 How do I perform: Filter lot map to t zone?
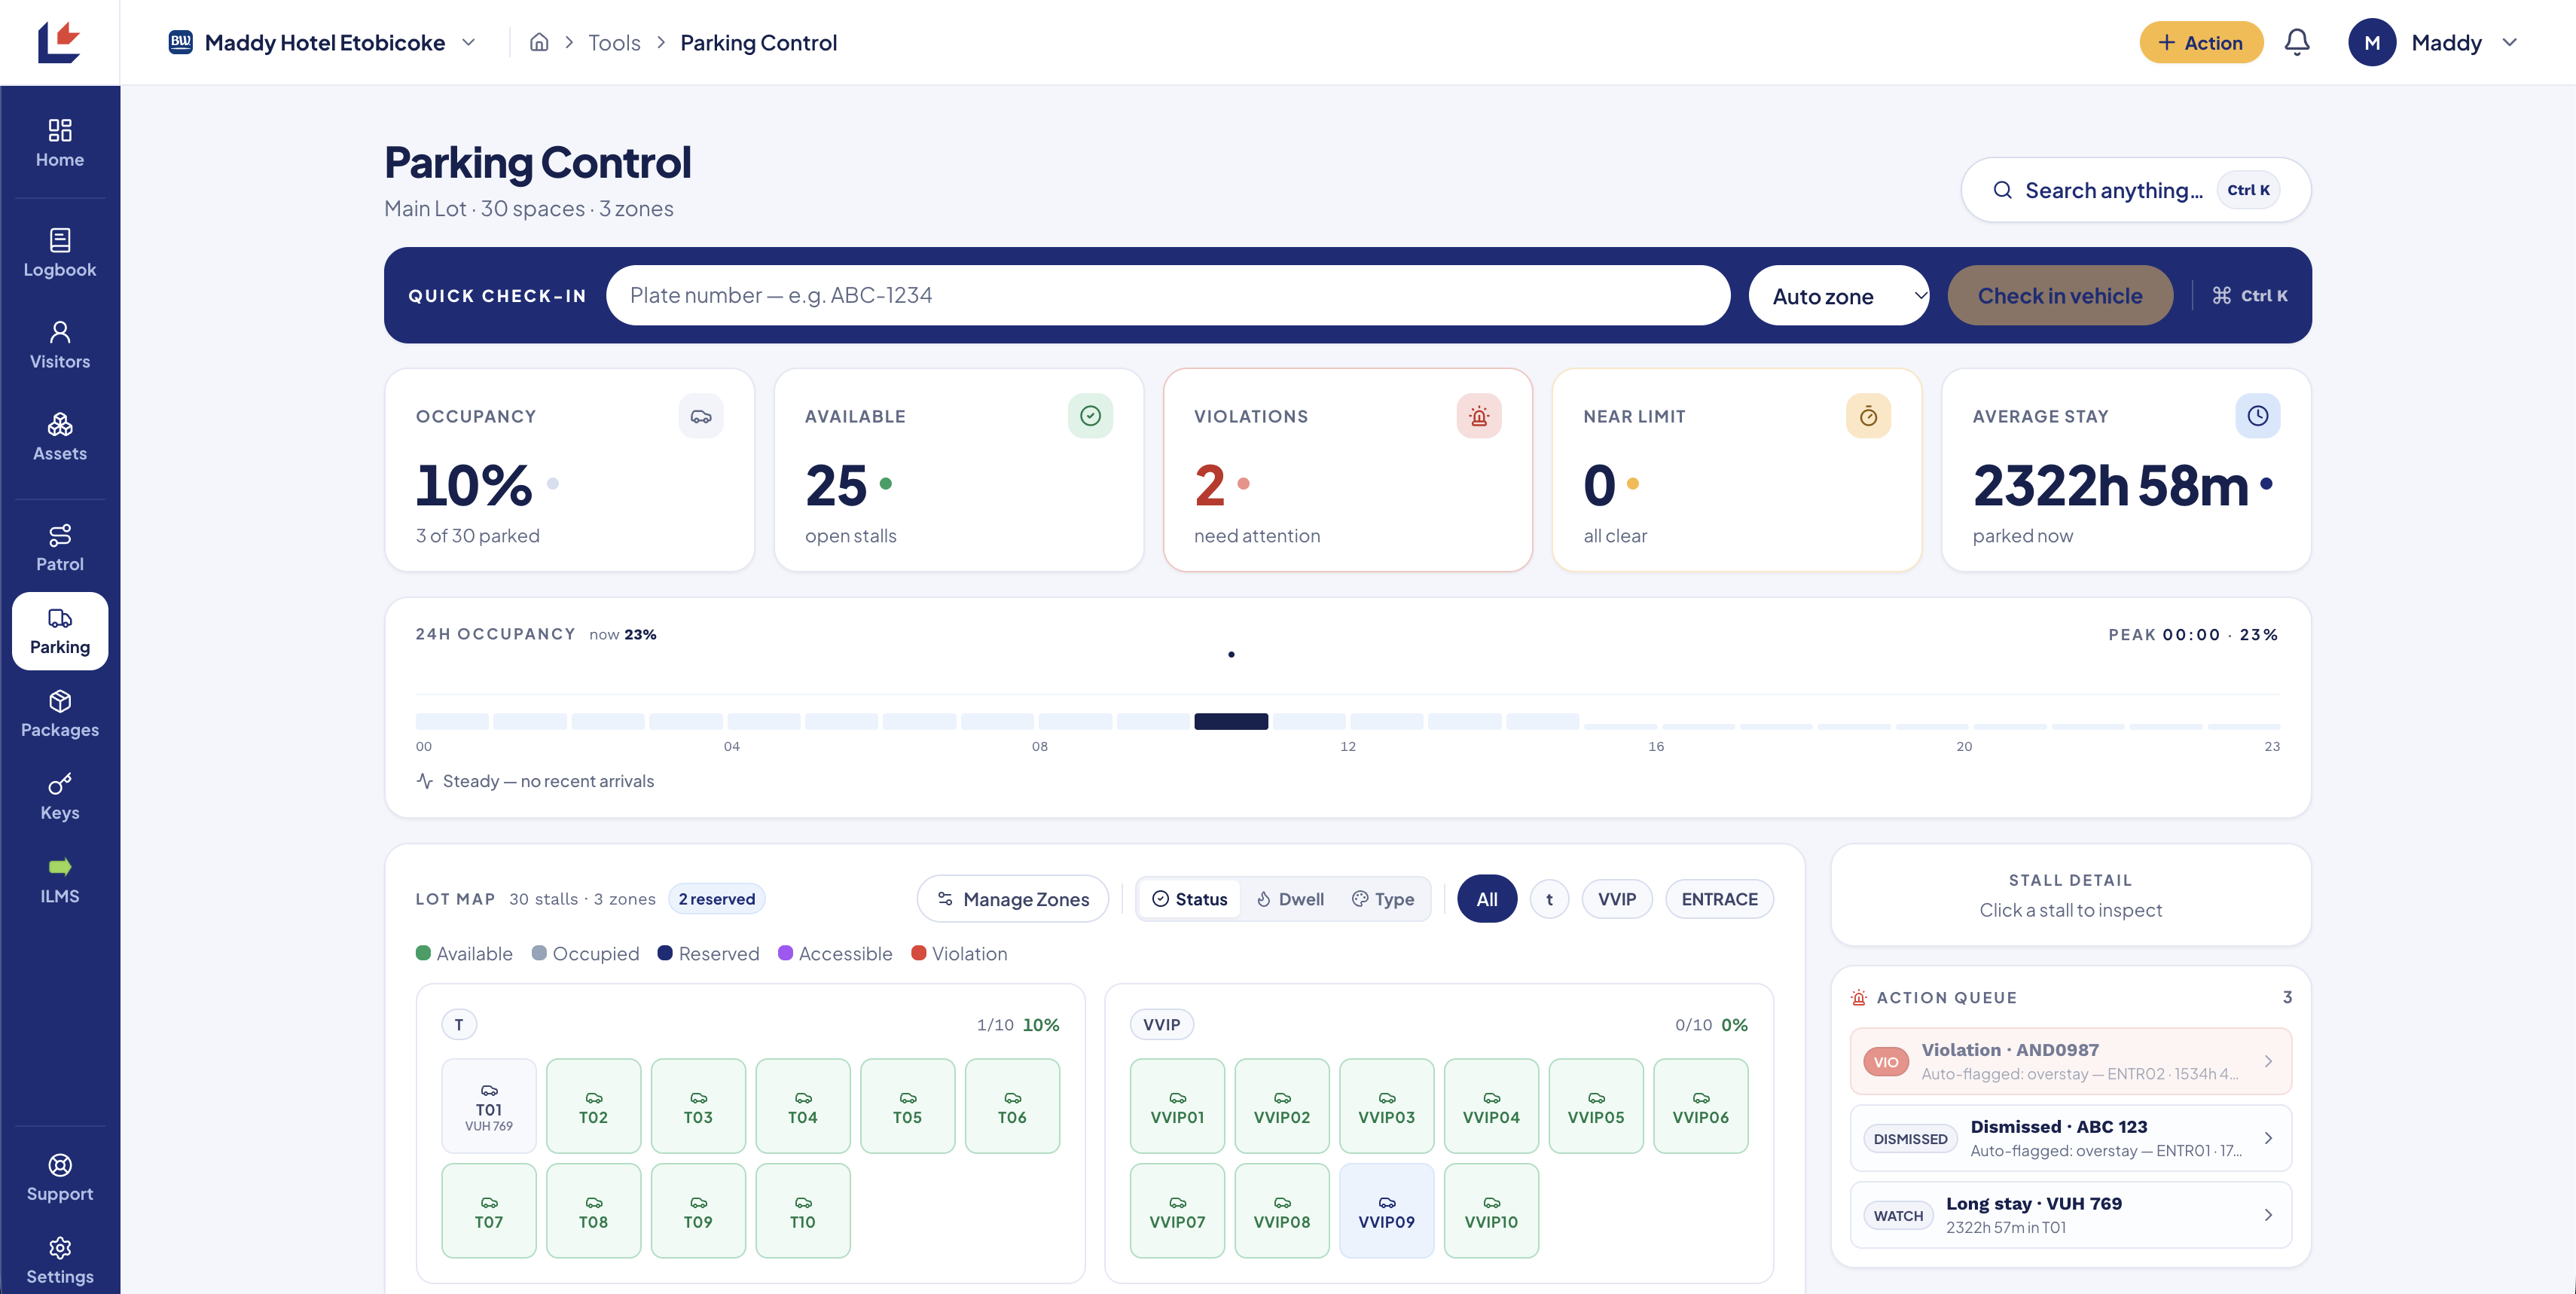tap(1549, 899)
